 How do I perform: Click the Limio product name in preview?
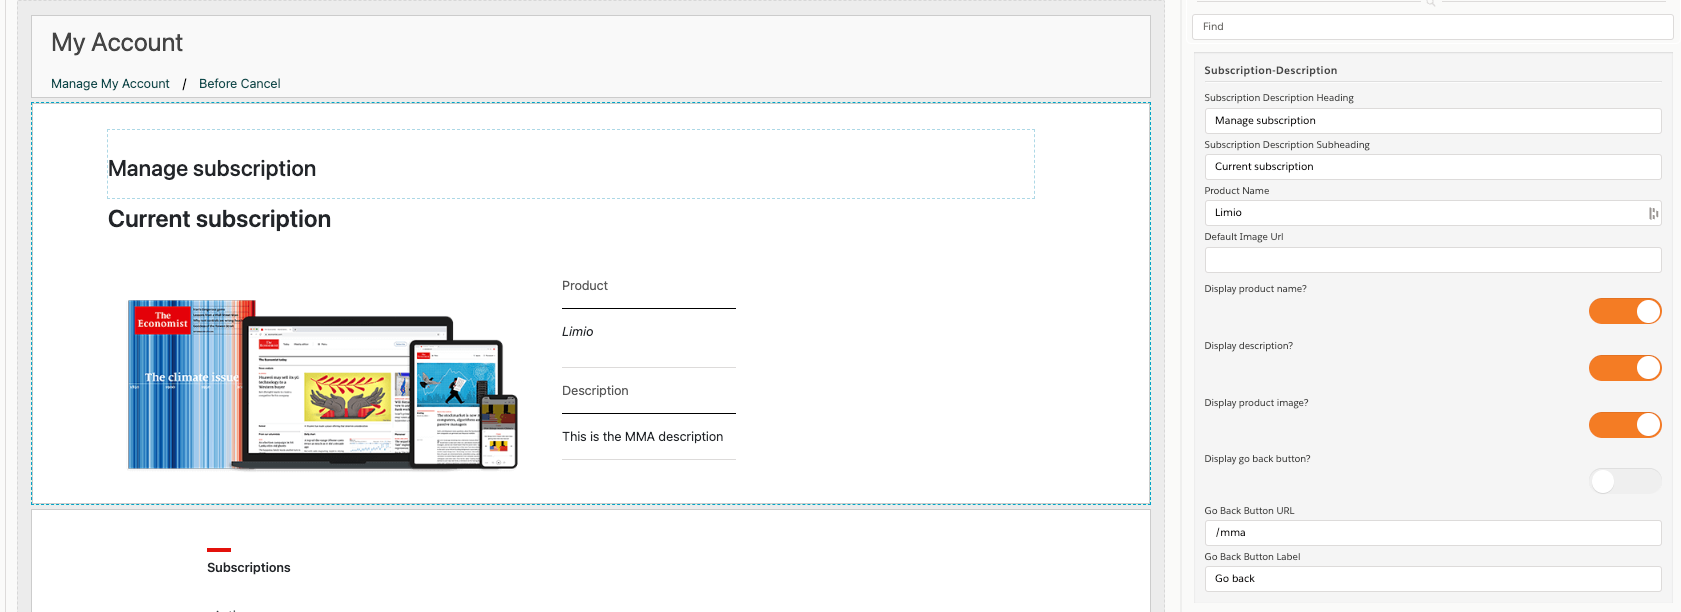tap(577, 332)
